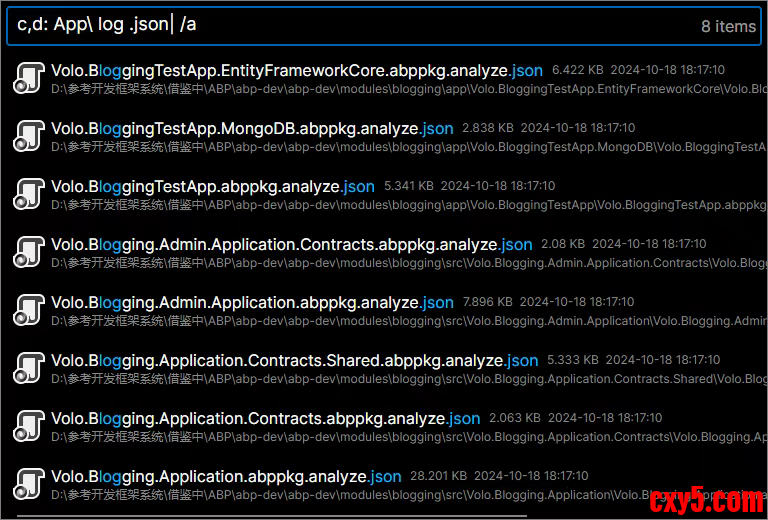Click the "8 items" result count
This screenshot has height=520, width=768.
pyautogui.click(x=728, y=27)
